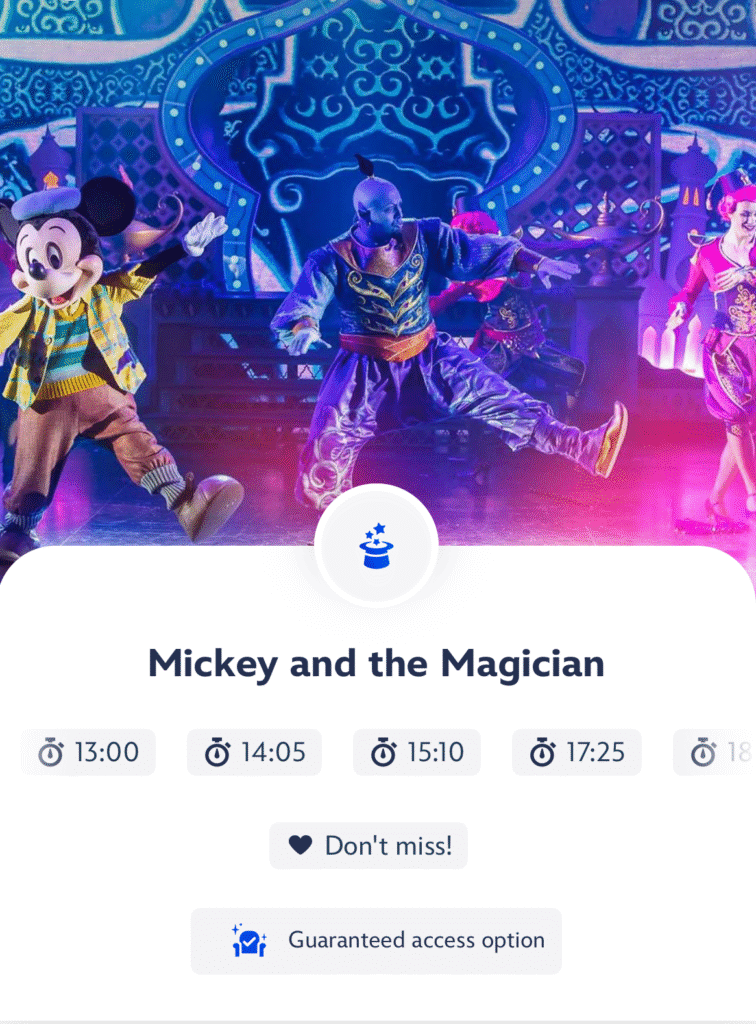Click the partially hidden fifth showtime stopwatch
Screen dimensions: 756x1024
click(x=703, y=752)
